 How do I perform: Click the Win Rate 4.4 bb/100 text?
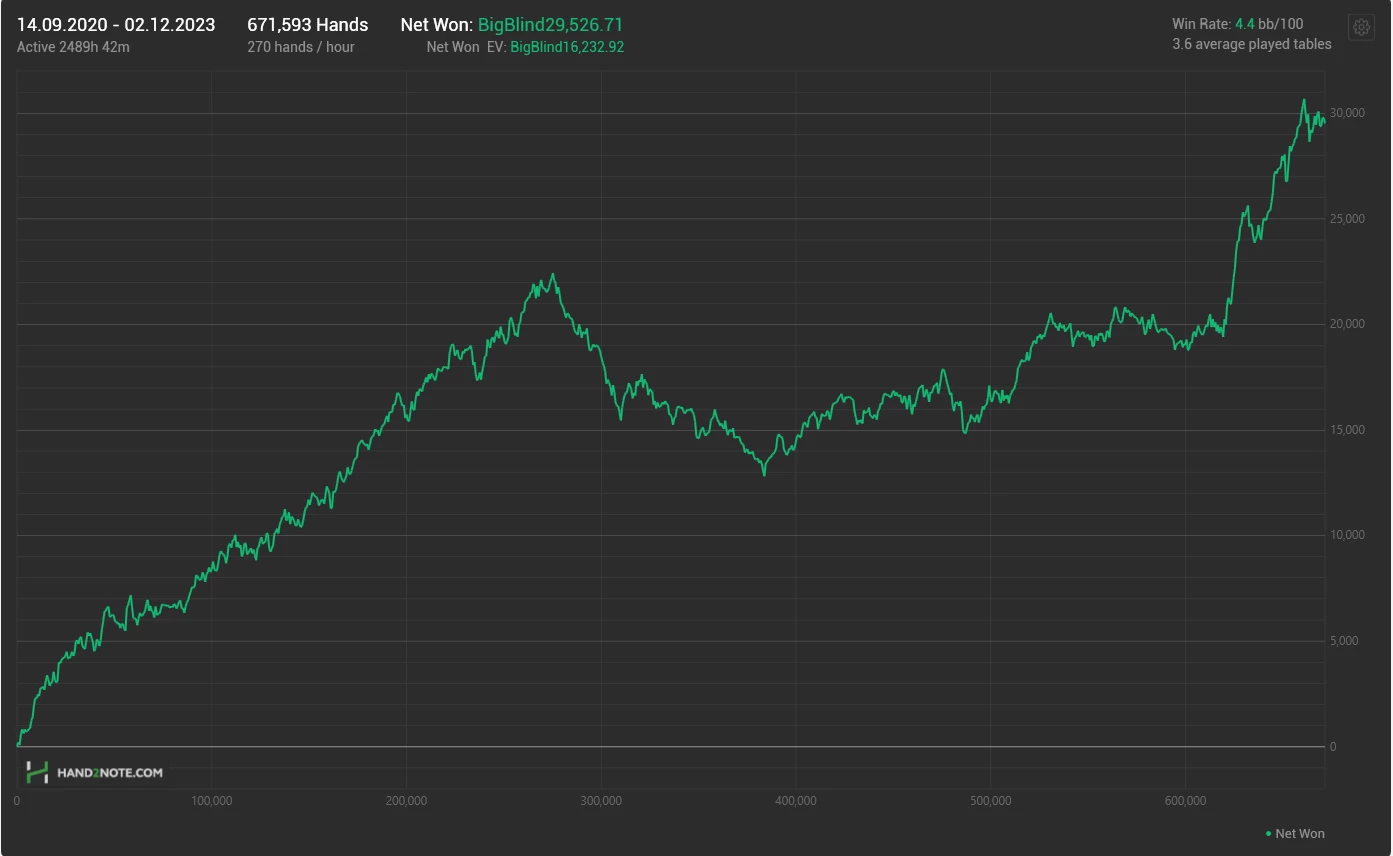pos(1238,24)
